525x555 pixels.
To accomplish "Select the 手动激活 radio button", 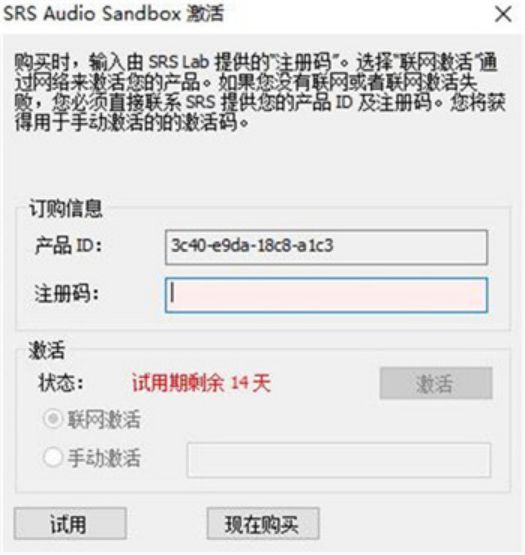I will [x=53, y=457].
